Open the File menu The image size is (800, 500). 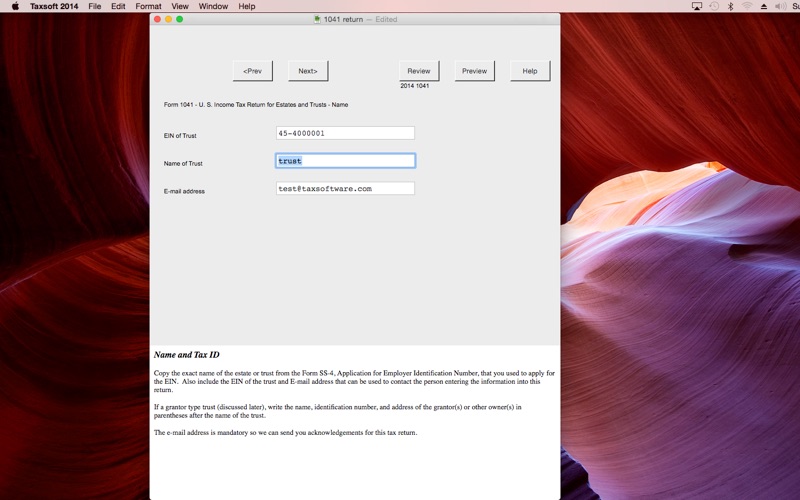tap(94, 6)
